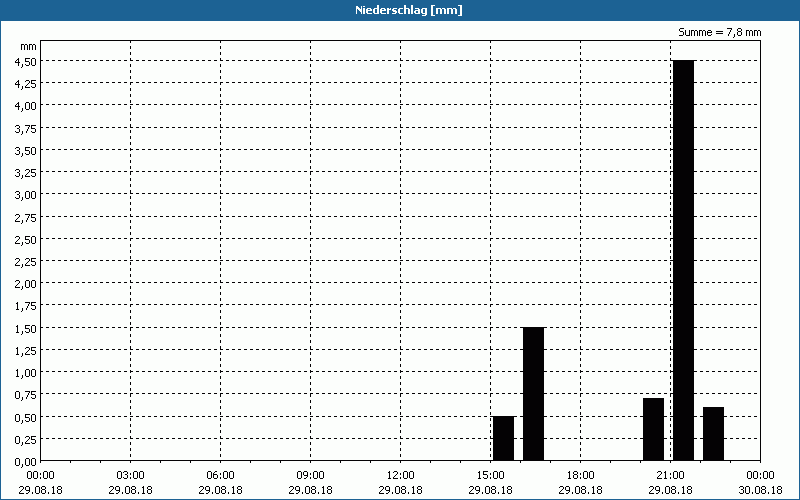
Task: Click the 3,75 y-axis label
Action: [26, 128]
